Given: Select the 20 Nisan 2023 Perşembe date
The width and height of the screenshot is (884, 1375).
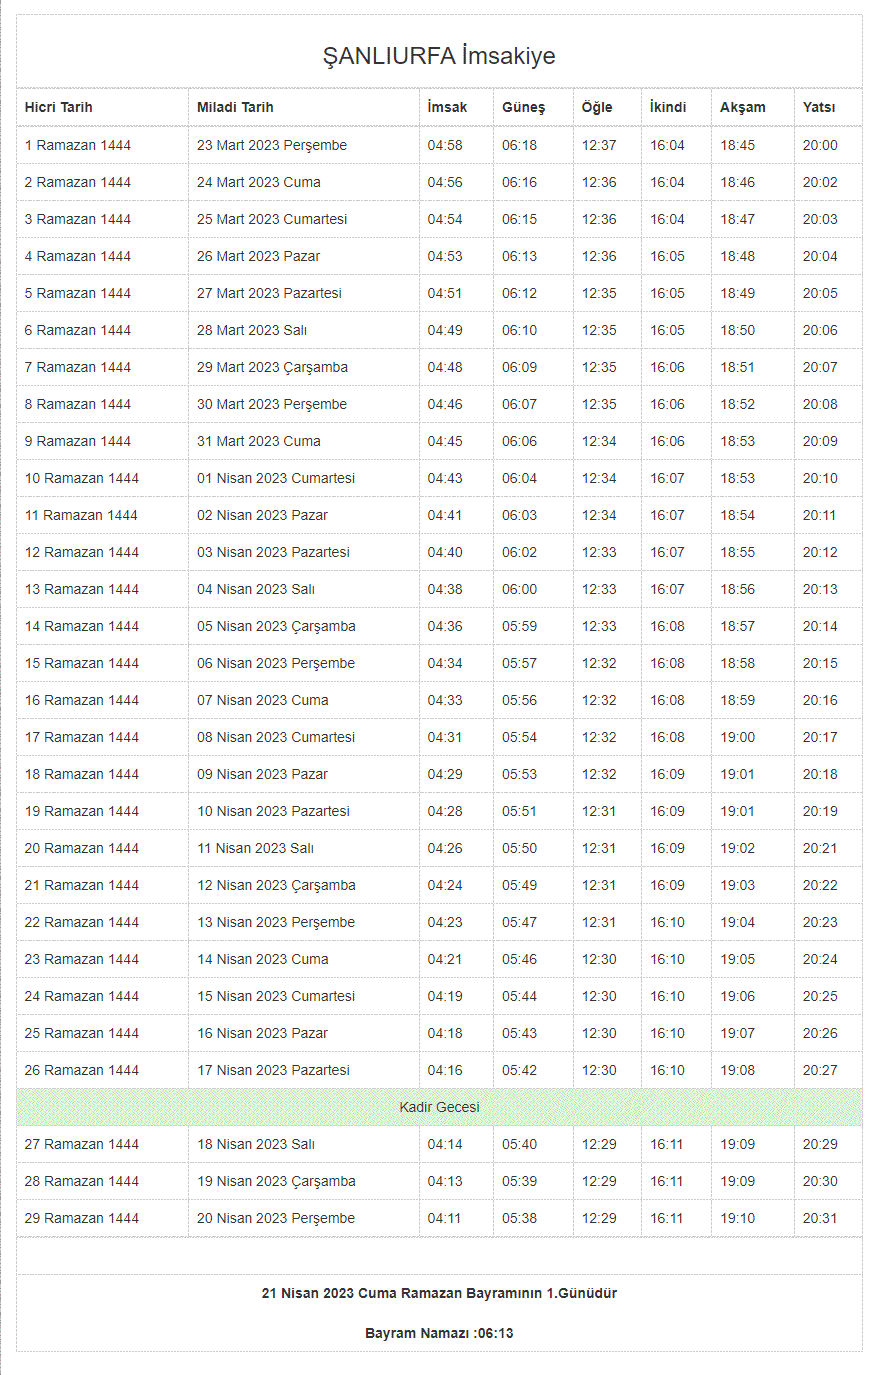Looking at the screenshot, I should pyautogui.click(x=276, y=1218).
